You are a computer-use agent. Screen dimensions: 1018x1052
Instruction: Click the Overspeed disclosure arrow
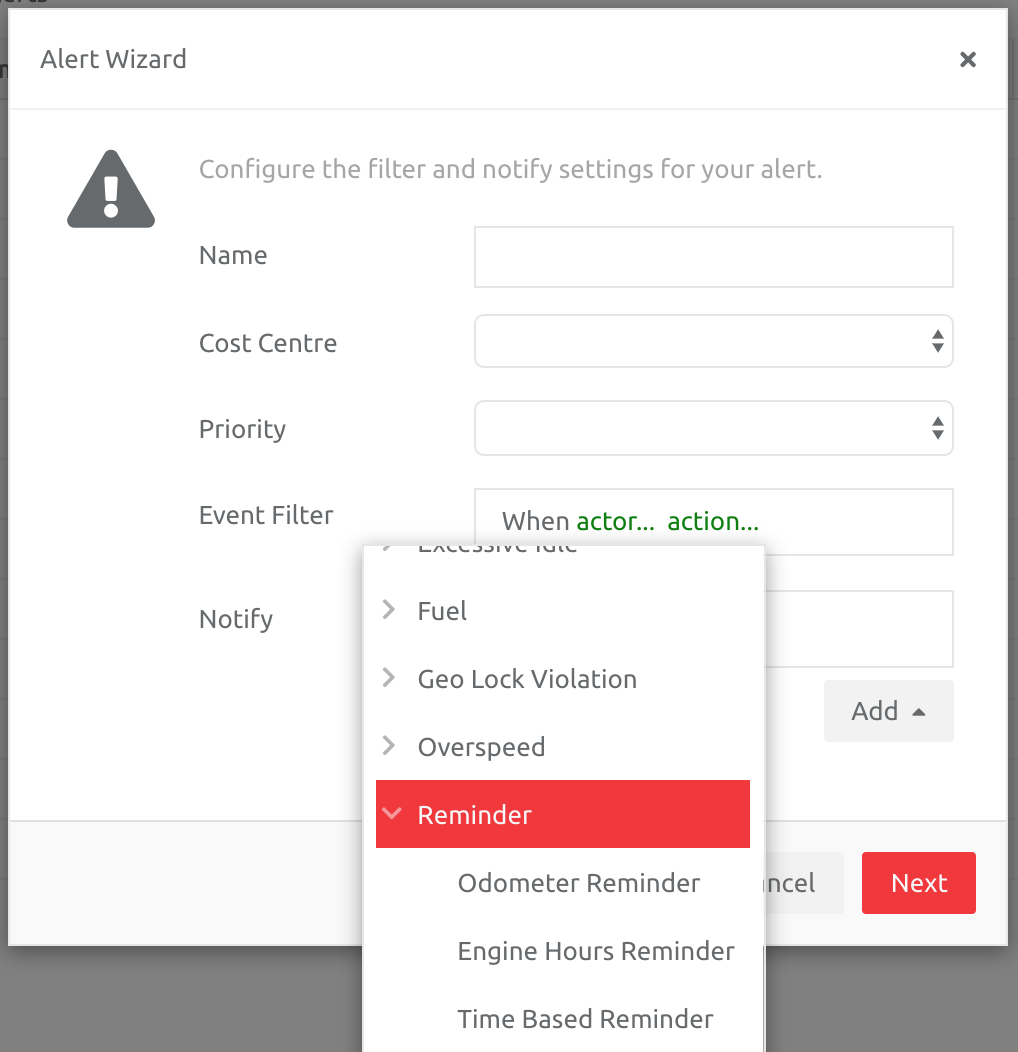tap(390, 746)
